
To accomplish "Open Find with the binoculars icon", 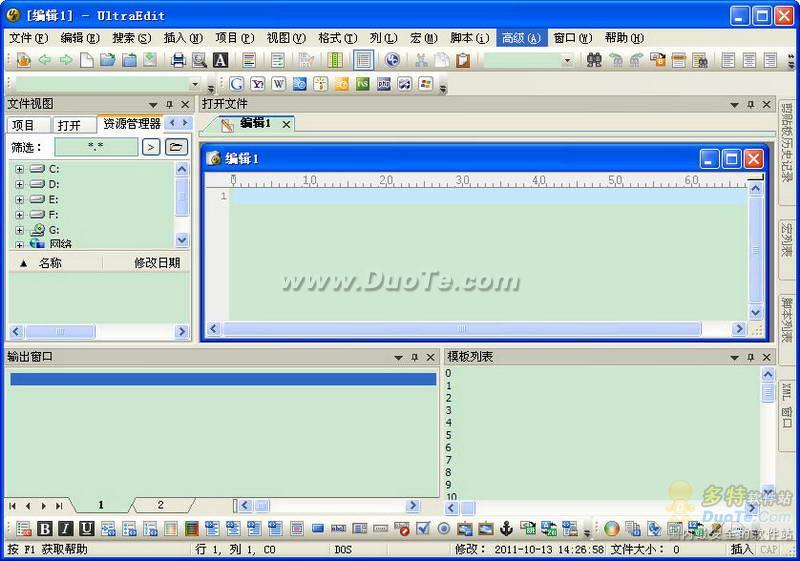I will (x=594, y=60).
